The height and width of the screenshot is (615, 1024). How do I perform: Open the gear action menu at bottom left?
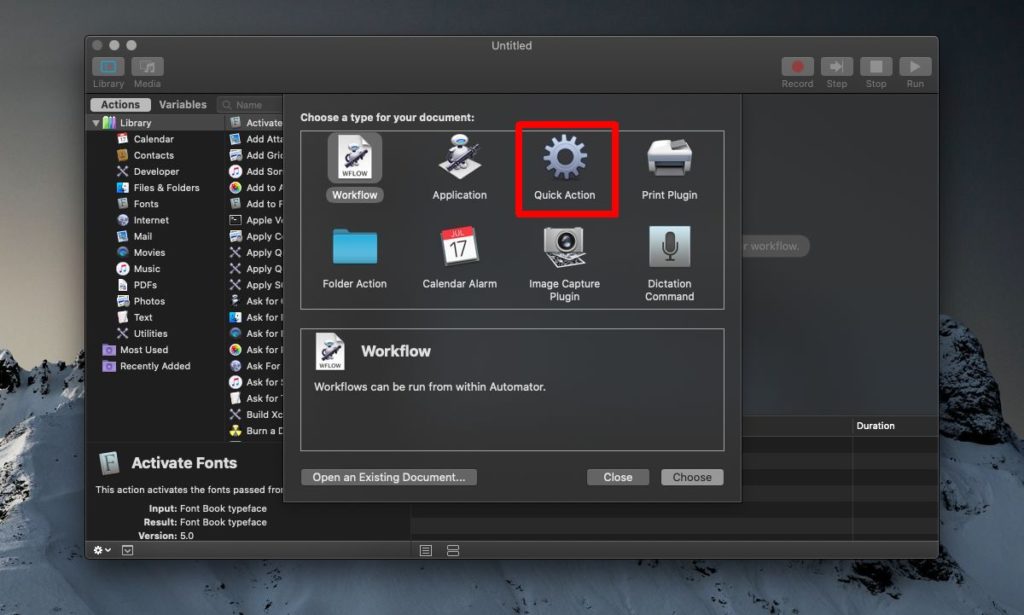coord(99,550)
